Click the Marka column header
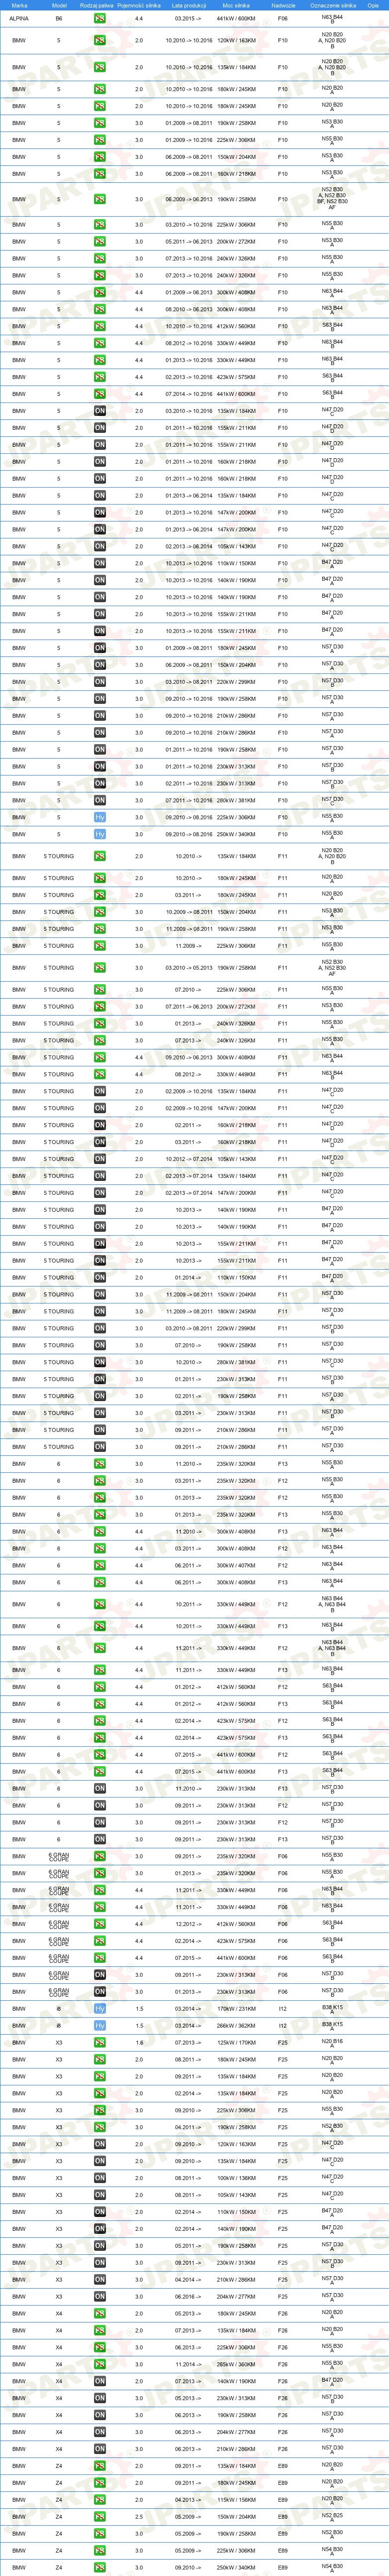389x2576 pixels. [x=19, y=5]
